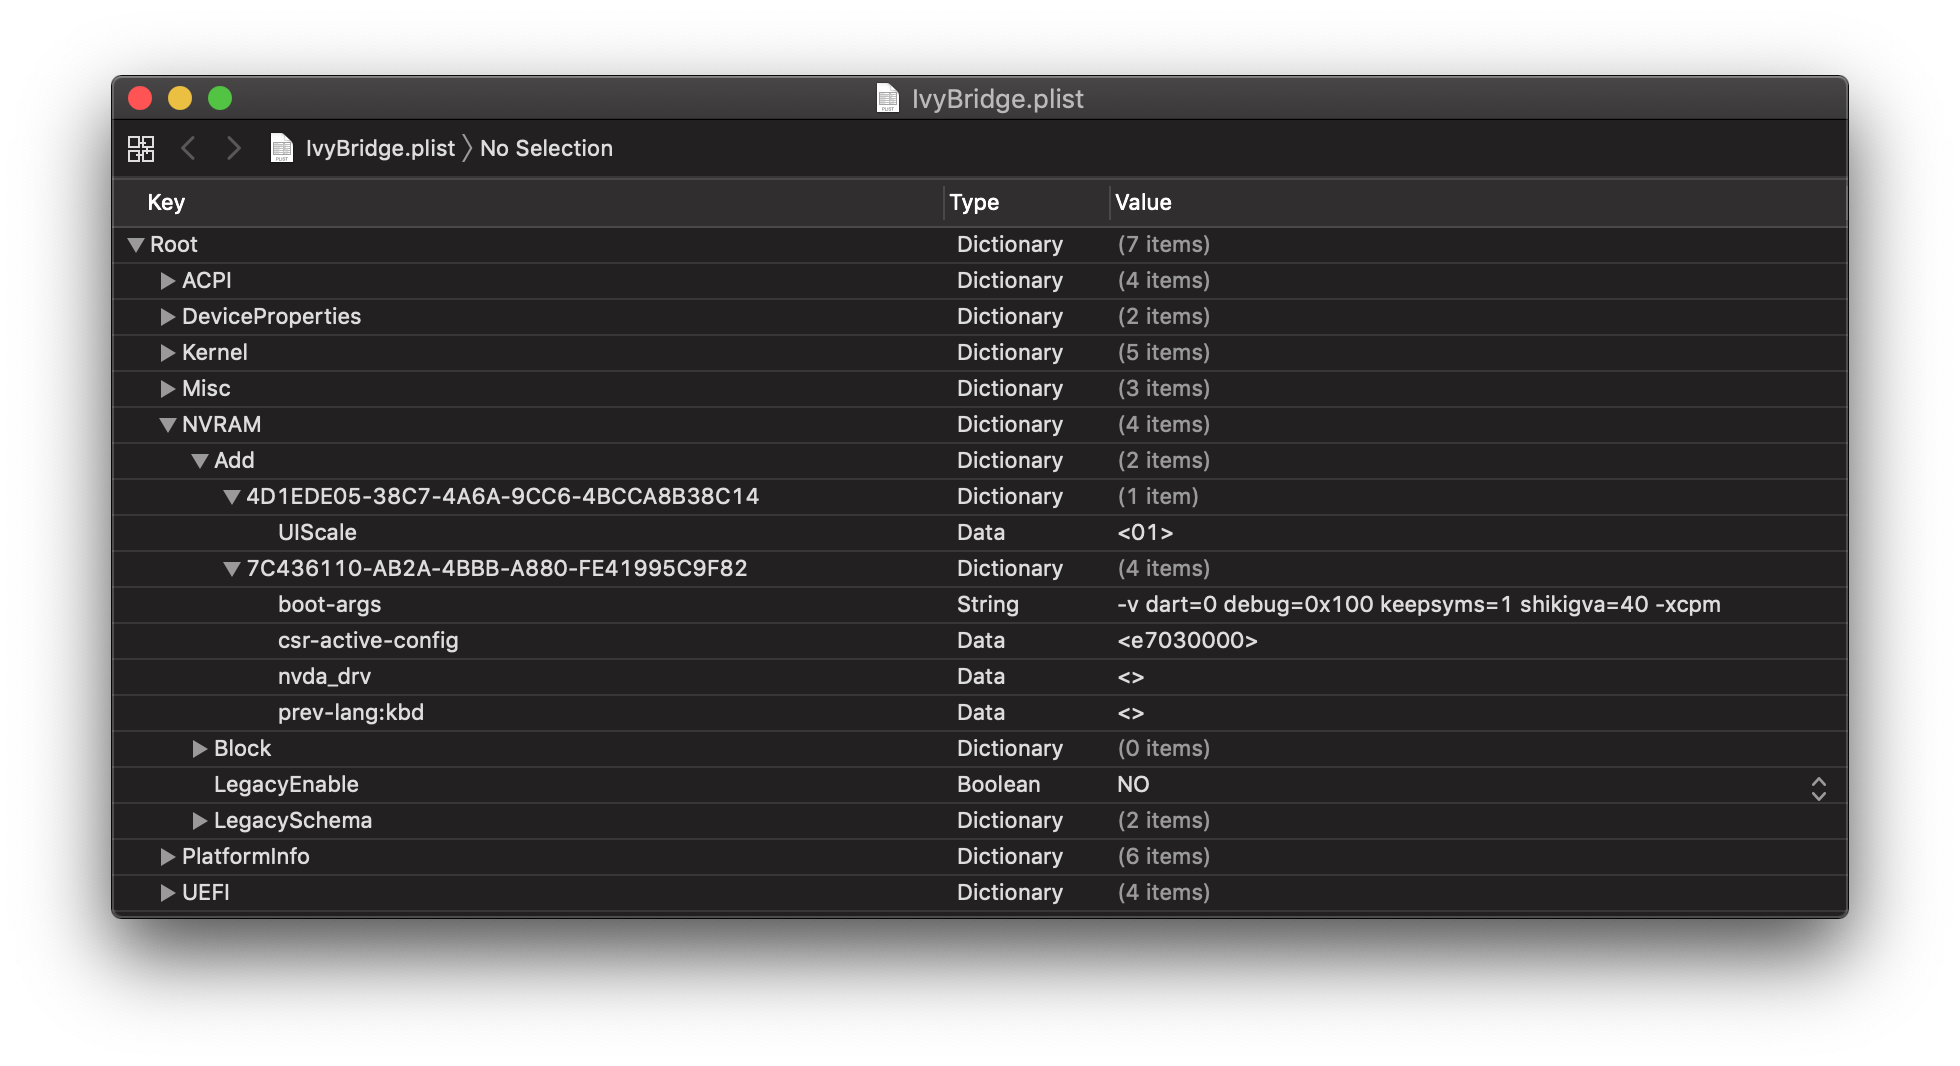The height and width of the screenshot is (1066, 1960).
Task: Click the document icon in title bar
Action: (x=888, y=98)
